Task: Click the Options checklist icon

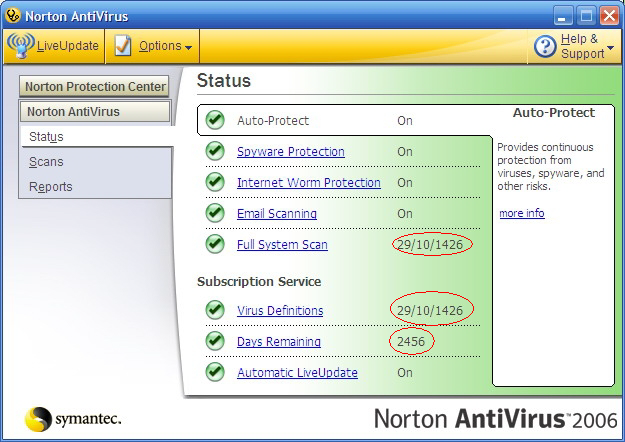Action: (122, 46)
